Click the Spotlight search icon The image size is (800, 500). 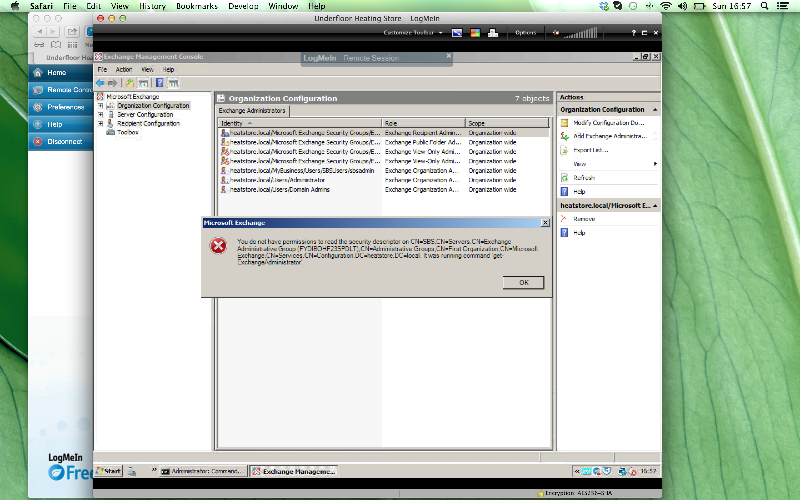tap(764, 6)
